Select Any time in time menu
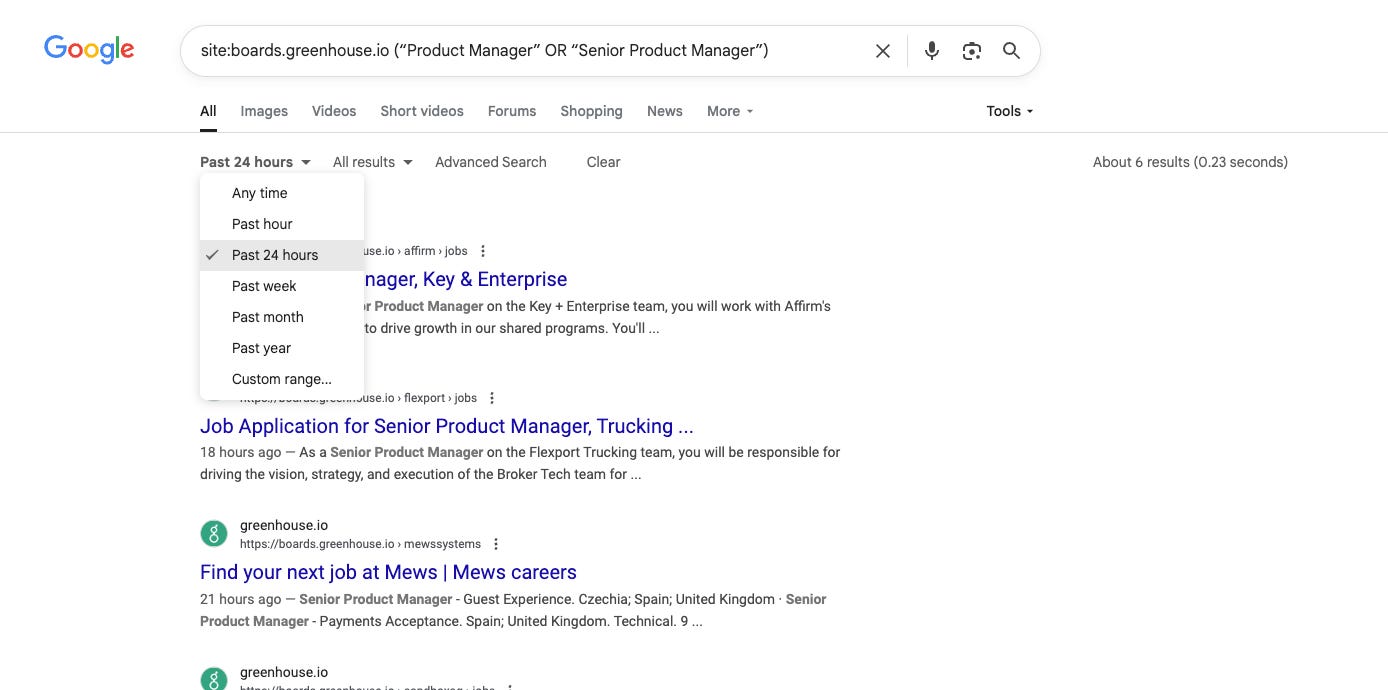 [x=282, y=193]
